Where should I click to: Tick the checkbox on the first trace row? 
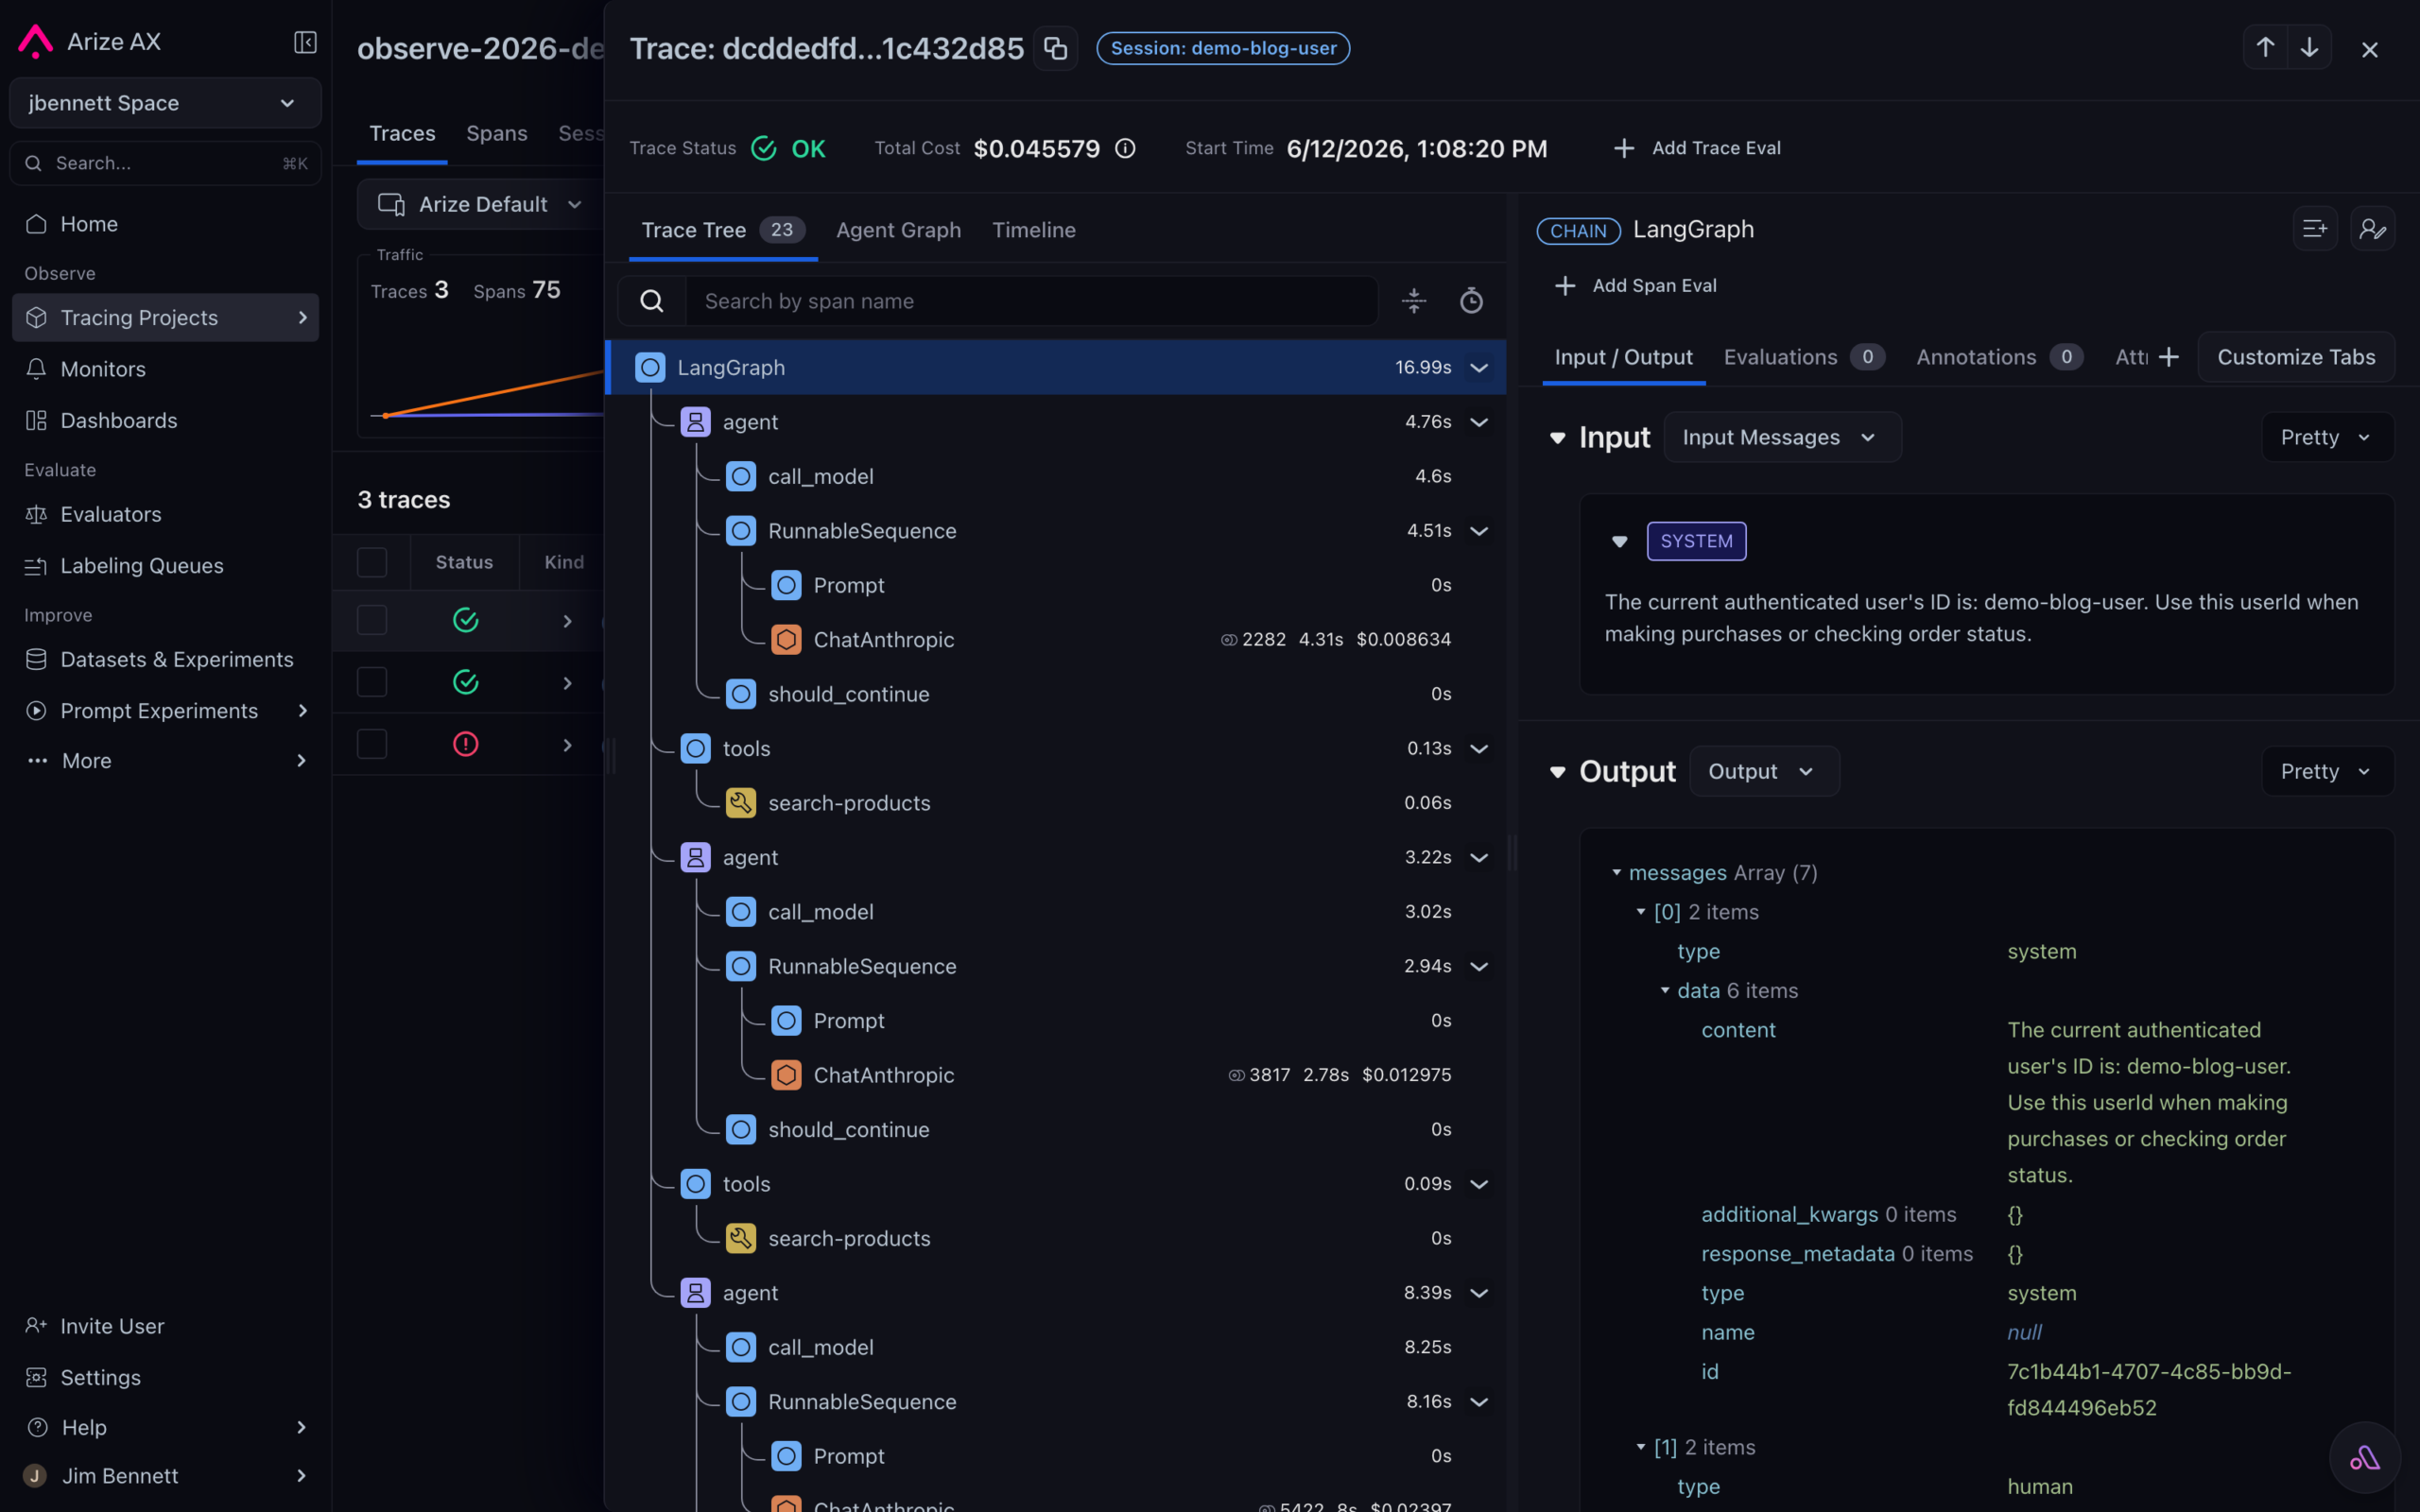[372, 620]
